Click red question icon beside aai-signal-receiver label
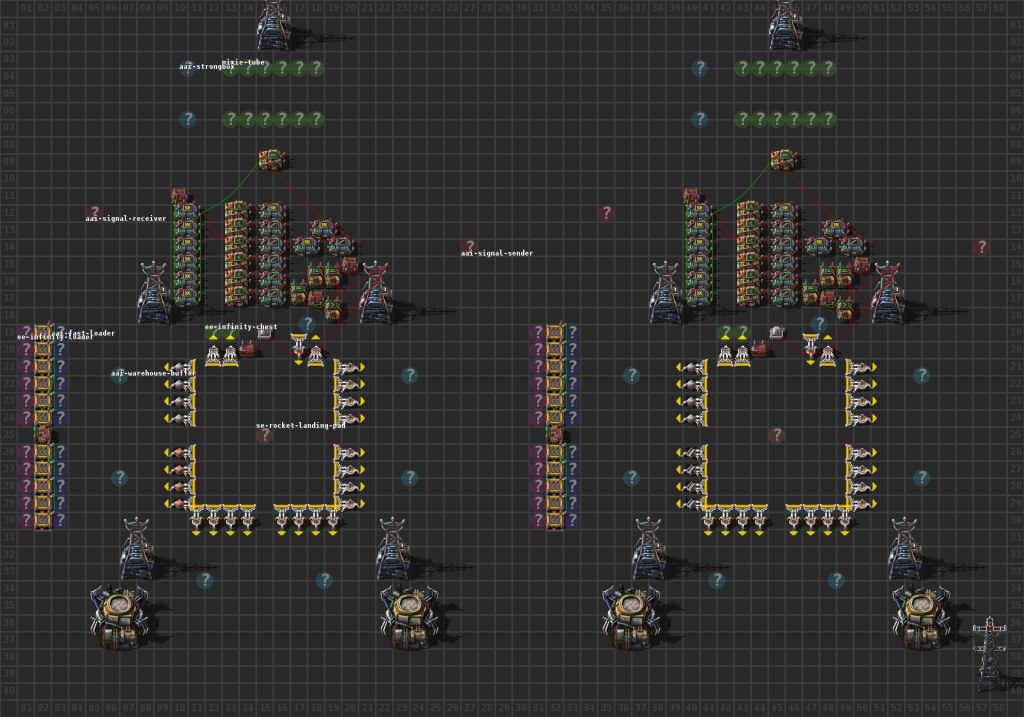 pos(94,212)
